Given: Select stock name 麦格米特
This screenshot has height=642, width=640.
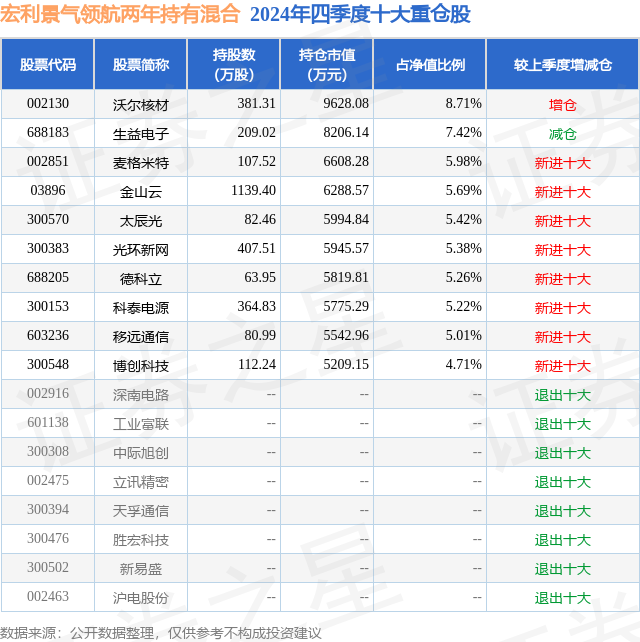Looking at the screenshot, I should 141,163.
